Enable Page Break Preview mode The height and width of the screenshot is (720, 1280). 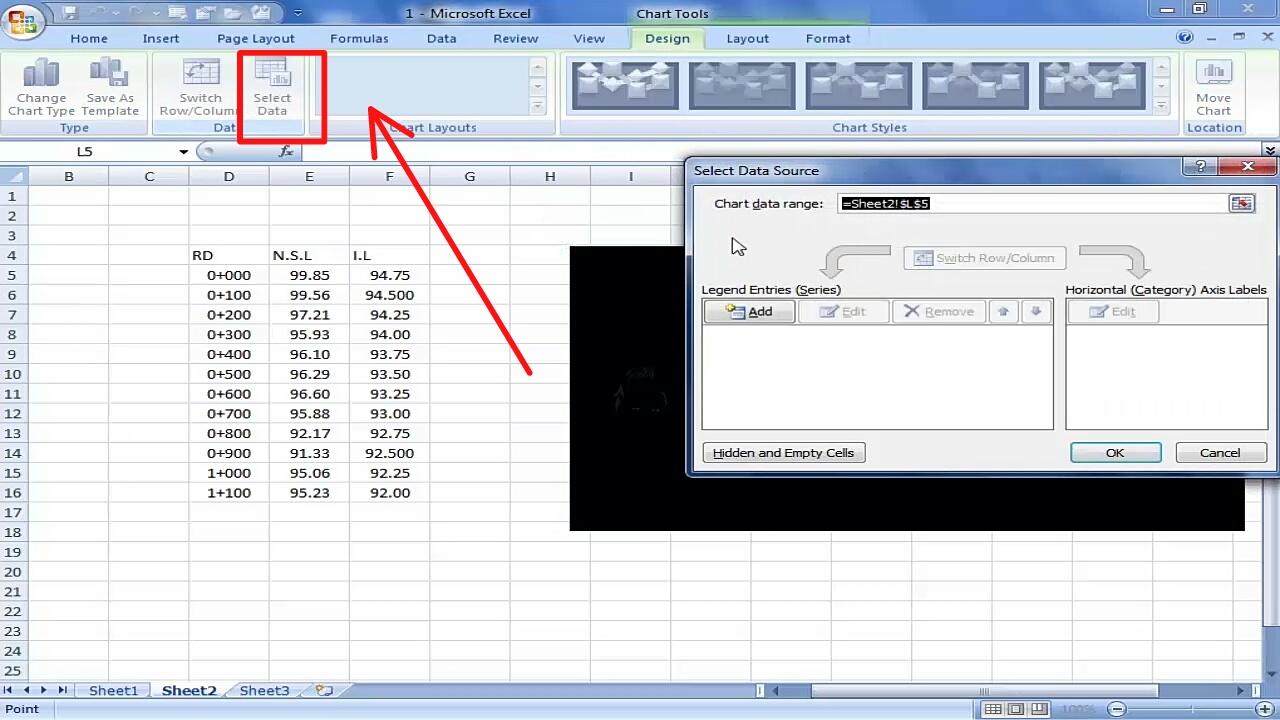coord(1040,709)
